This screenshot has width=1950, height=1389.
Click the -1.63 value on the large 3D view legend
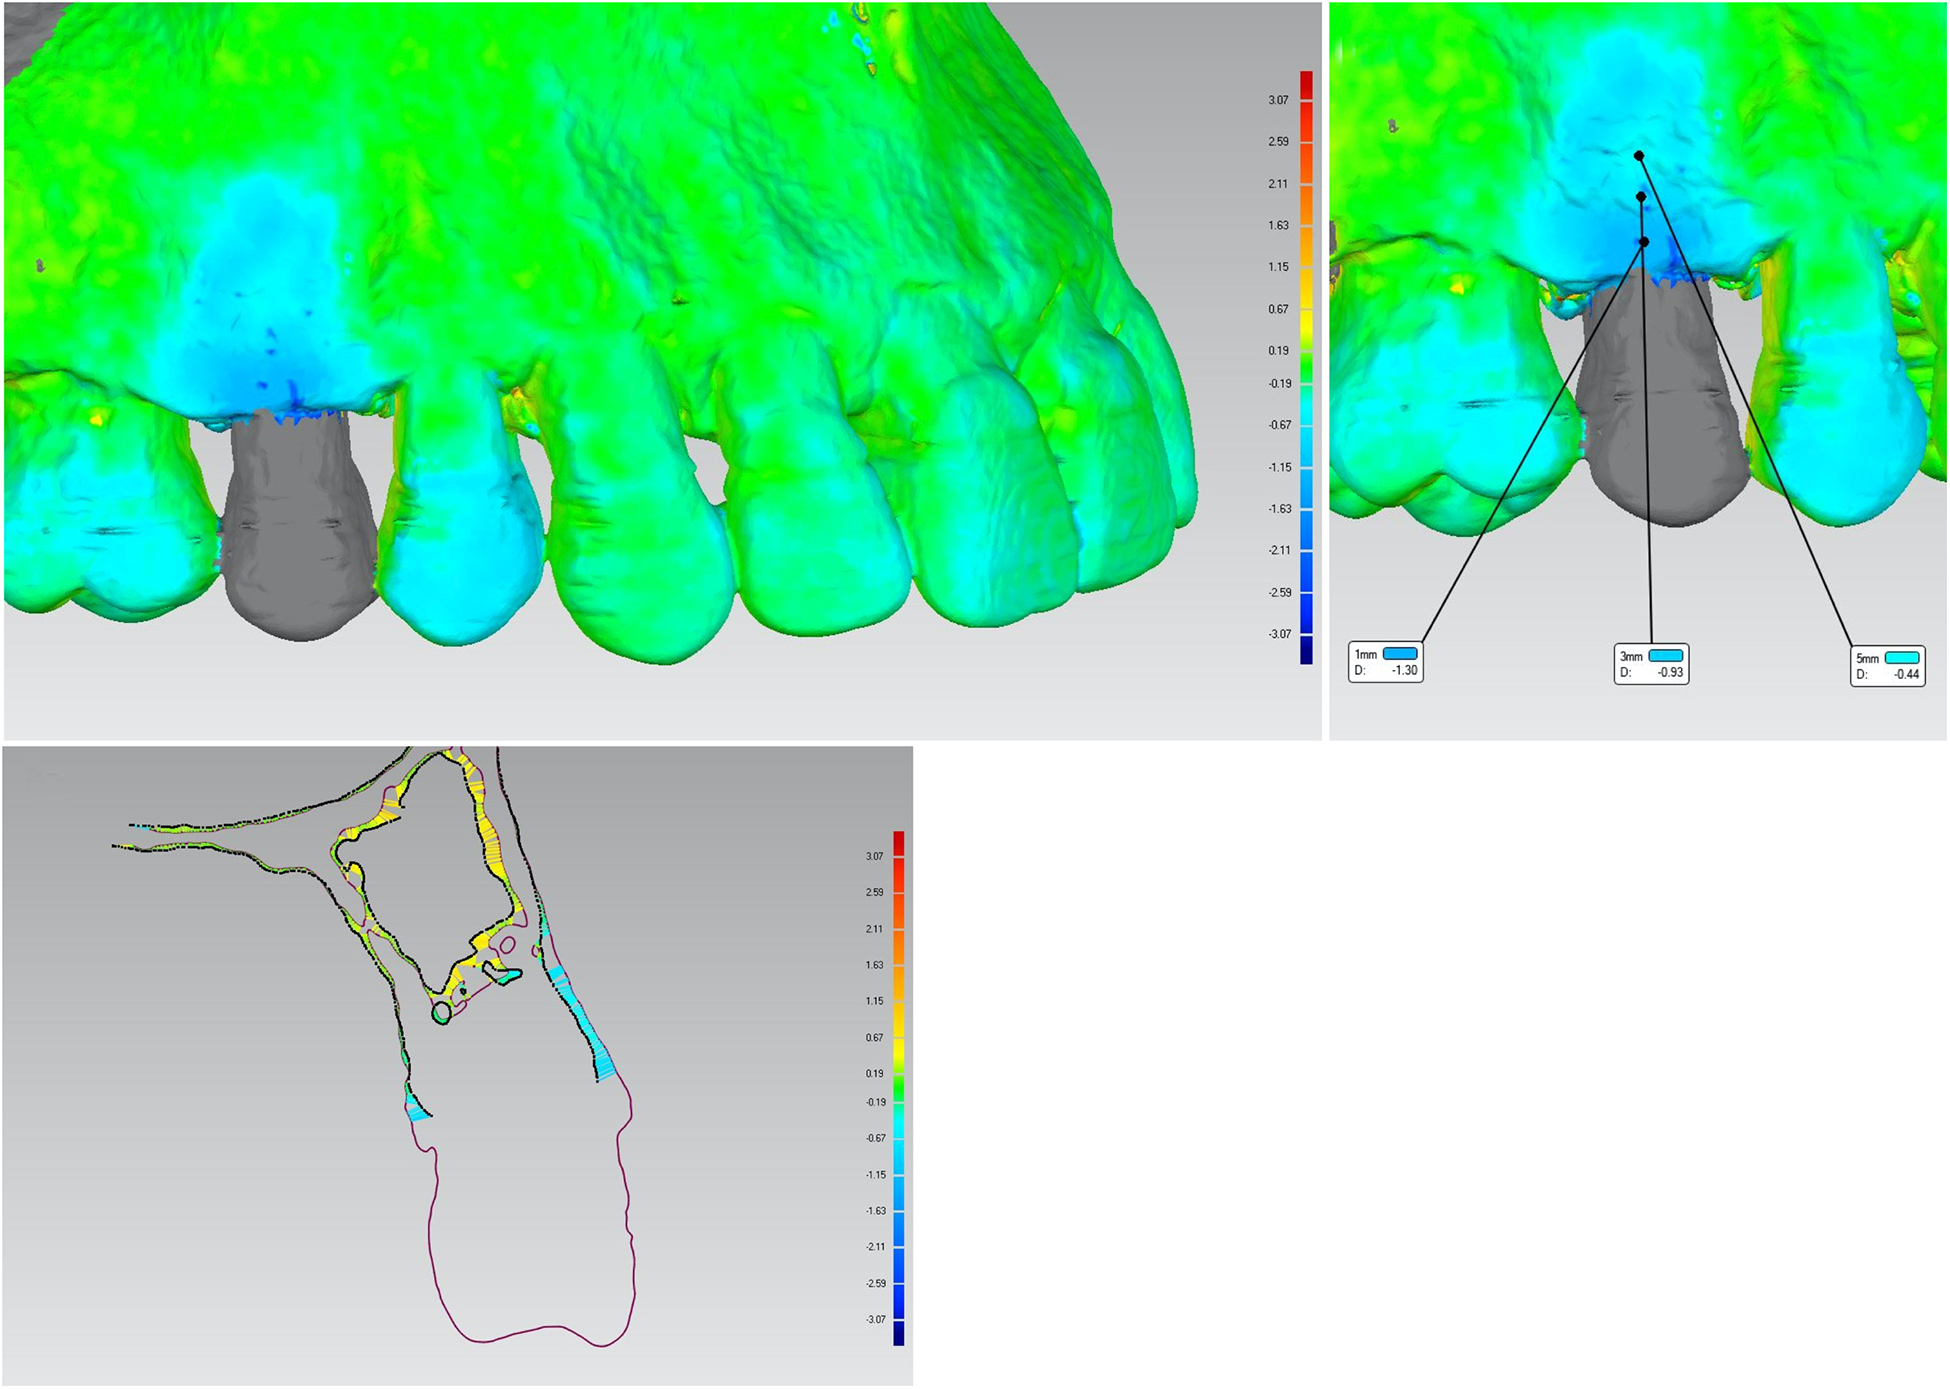click(x=1279, y=509)
